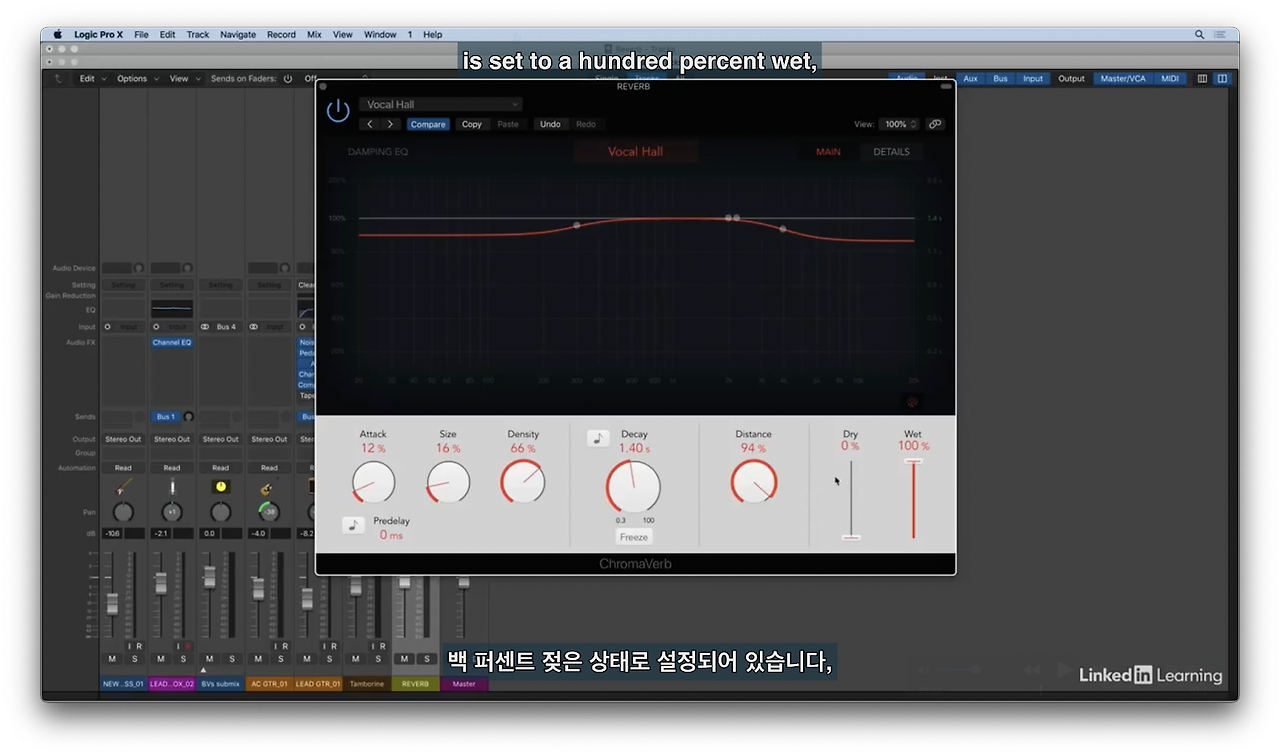Open the File menu
Viewport: 1280px width, 756px height.
(141, 35)
